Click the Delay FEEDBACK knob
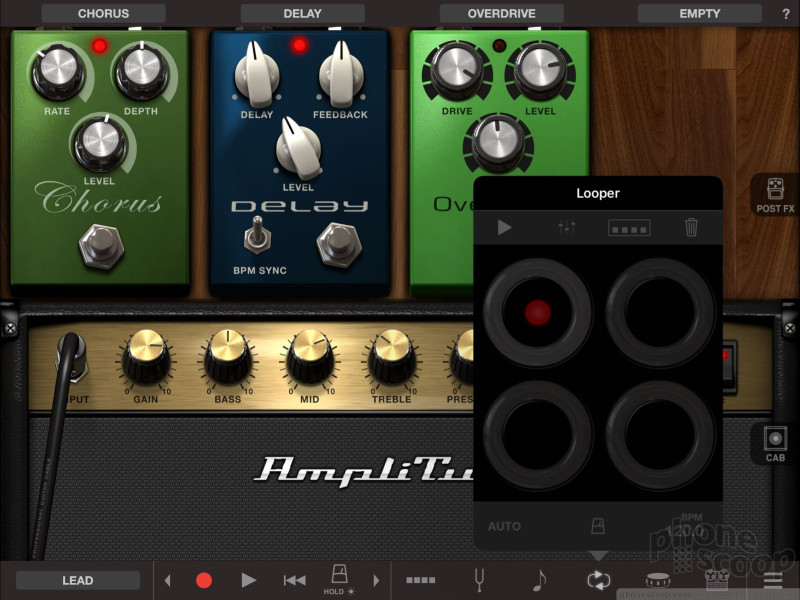The width and height of the screenshot is (800, 600). click(x=341, y=74)
